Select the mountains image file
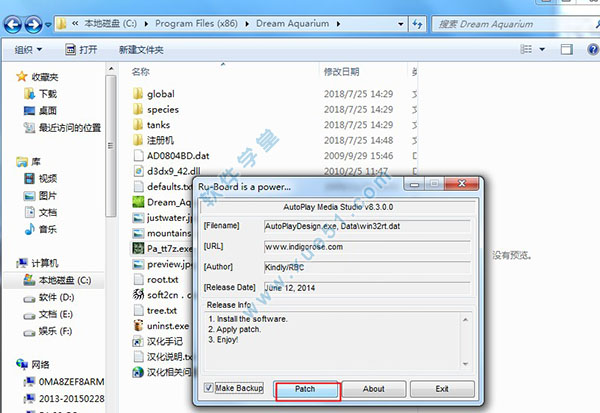Image resolution: width=600 pixels, height=413 pixels. pyautogui.click(x=162, y=233)
